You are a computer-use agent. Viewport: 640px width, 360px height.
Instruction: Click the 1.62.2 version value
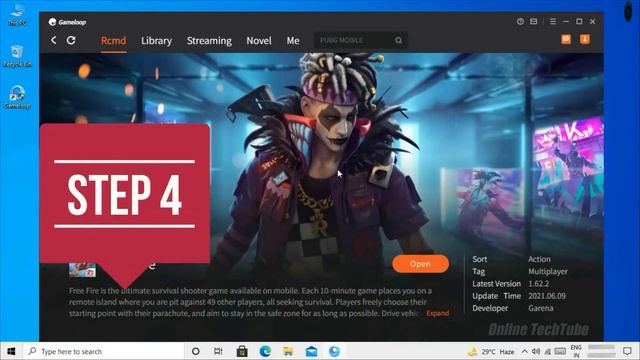click(538, 284)
